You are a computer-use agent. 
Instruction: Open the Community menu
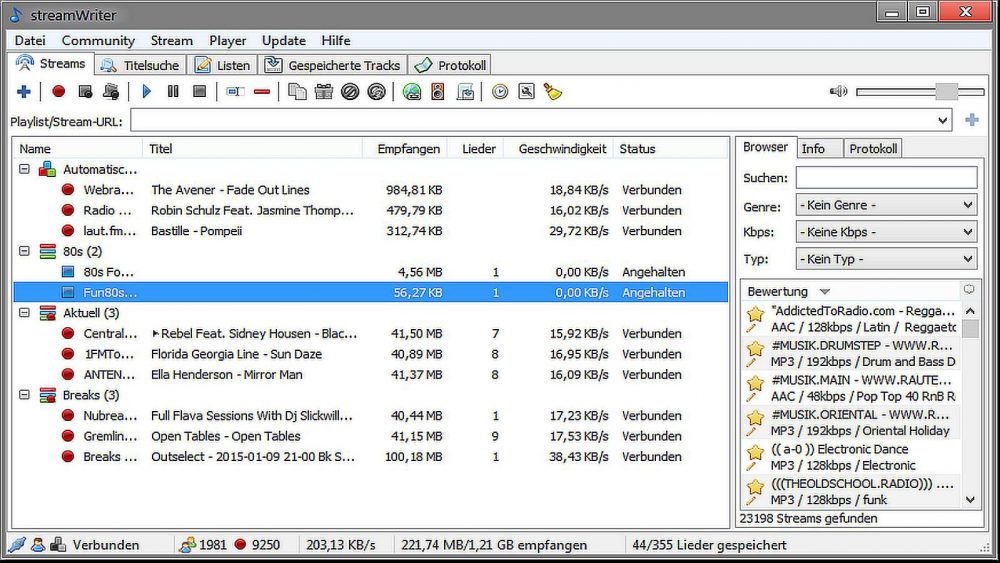(98, 40)
